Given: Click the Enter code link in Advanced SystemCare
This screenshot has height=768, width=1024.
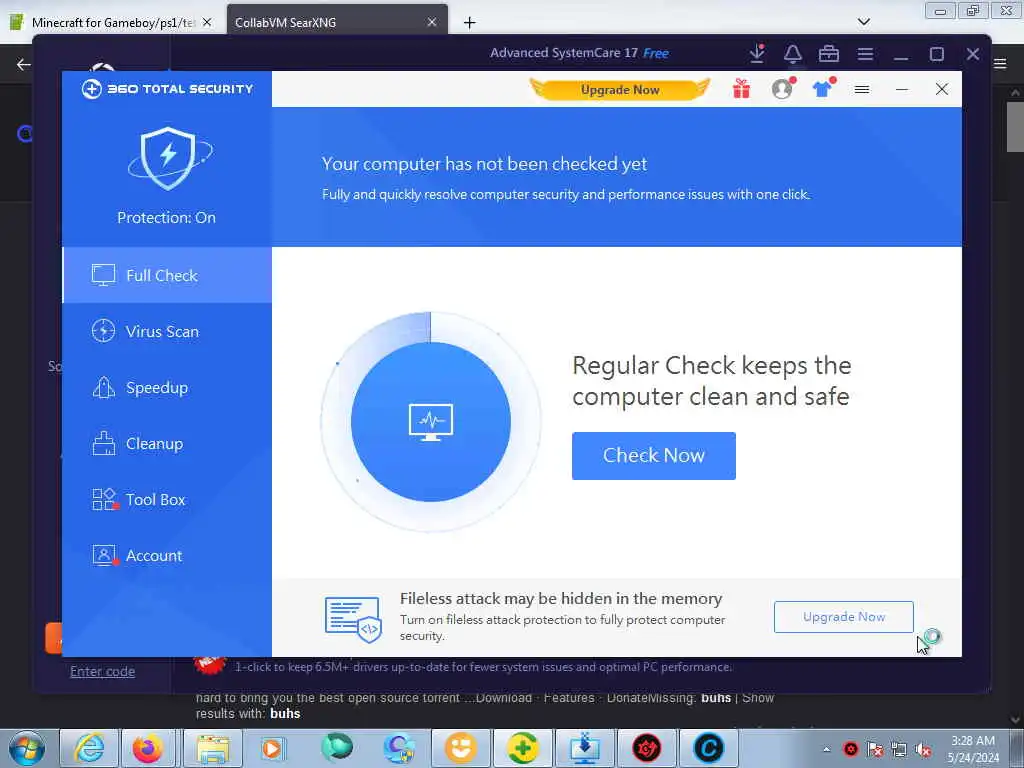Looking at the screenshot, I should [103, 671].
